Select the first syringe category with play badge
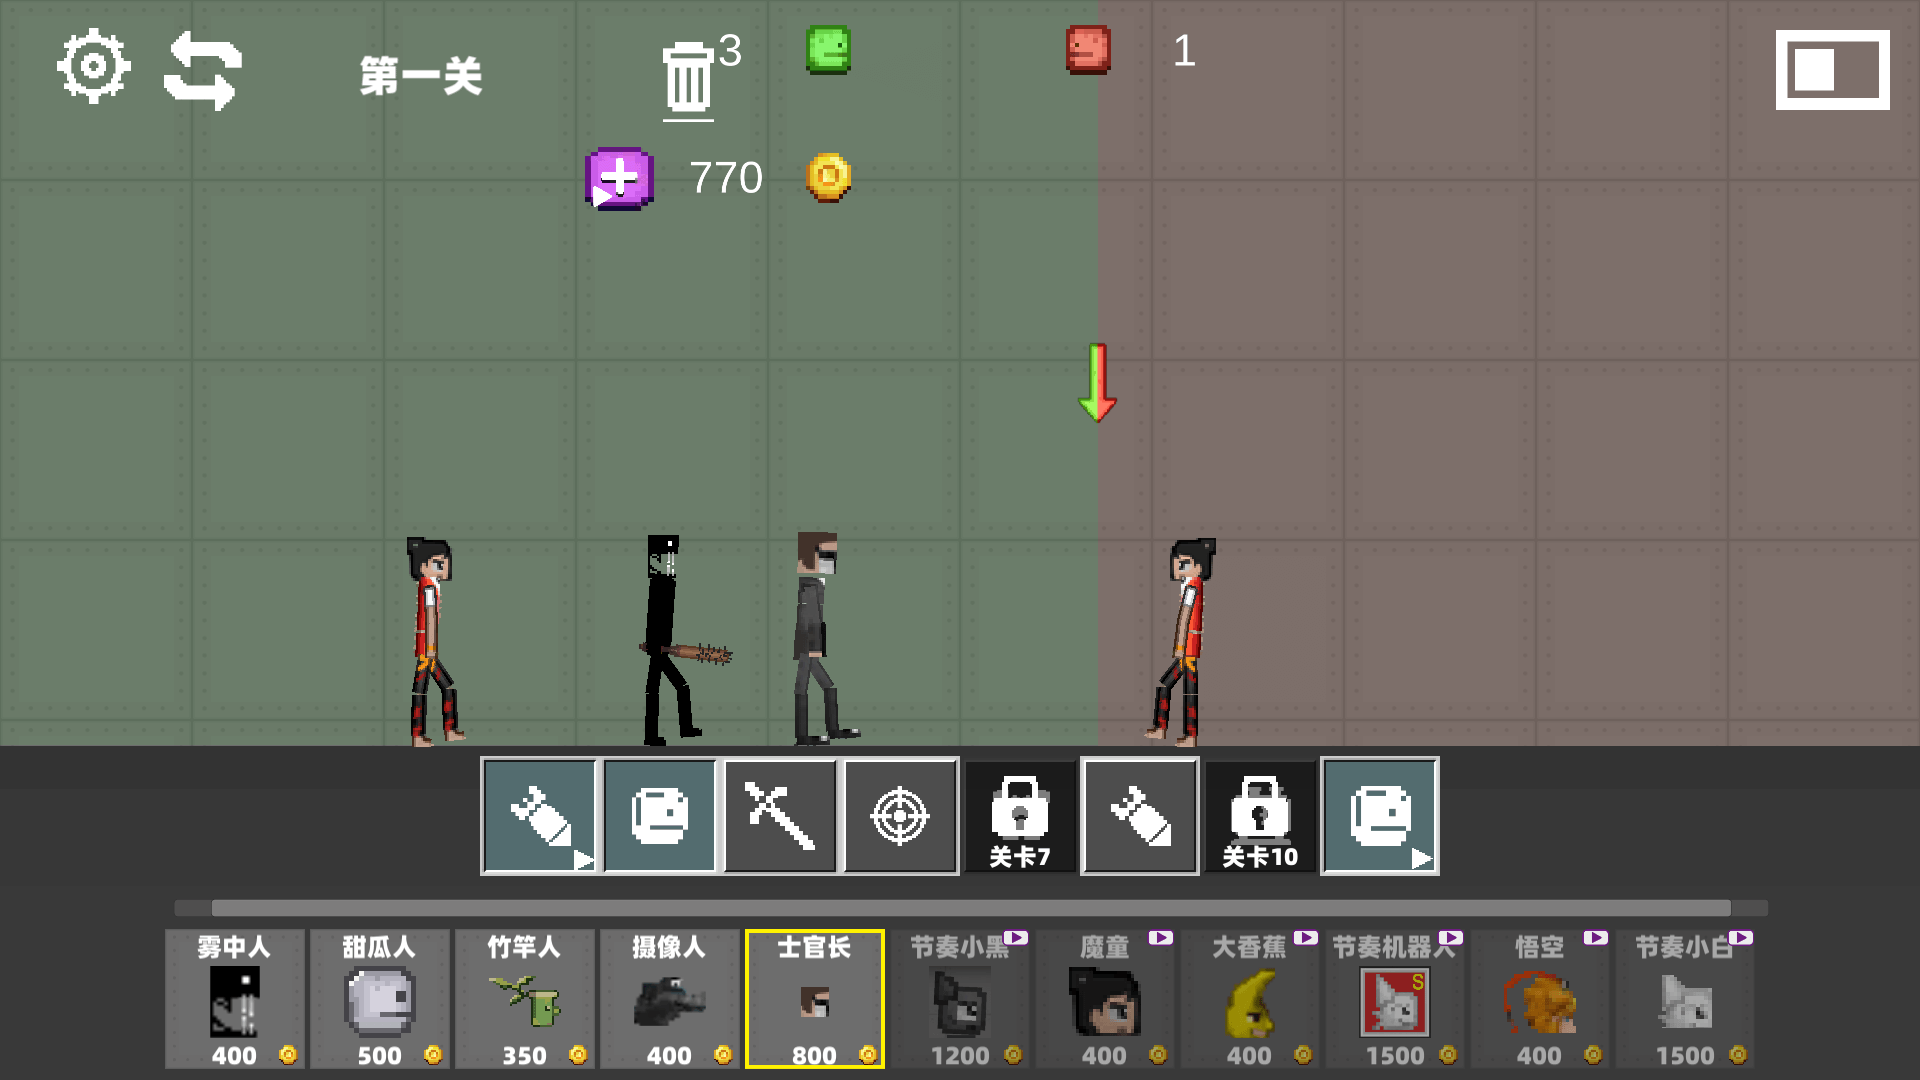Viewport: 1920px width, 1080px height. (540, 816)
